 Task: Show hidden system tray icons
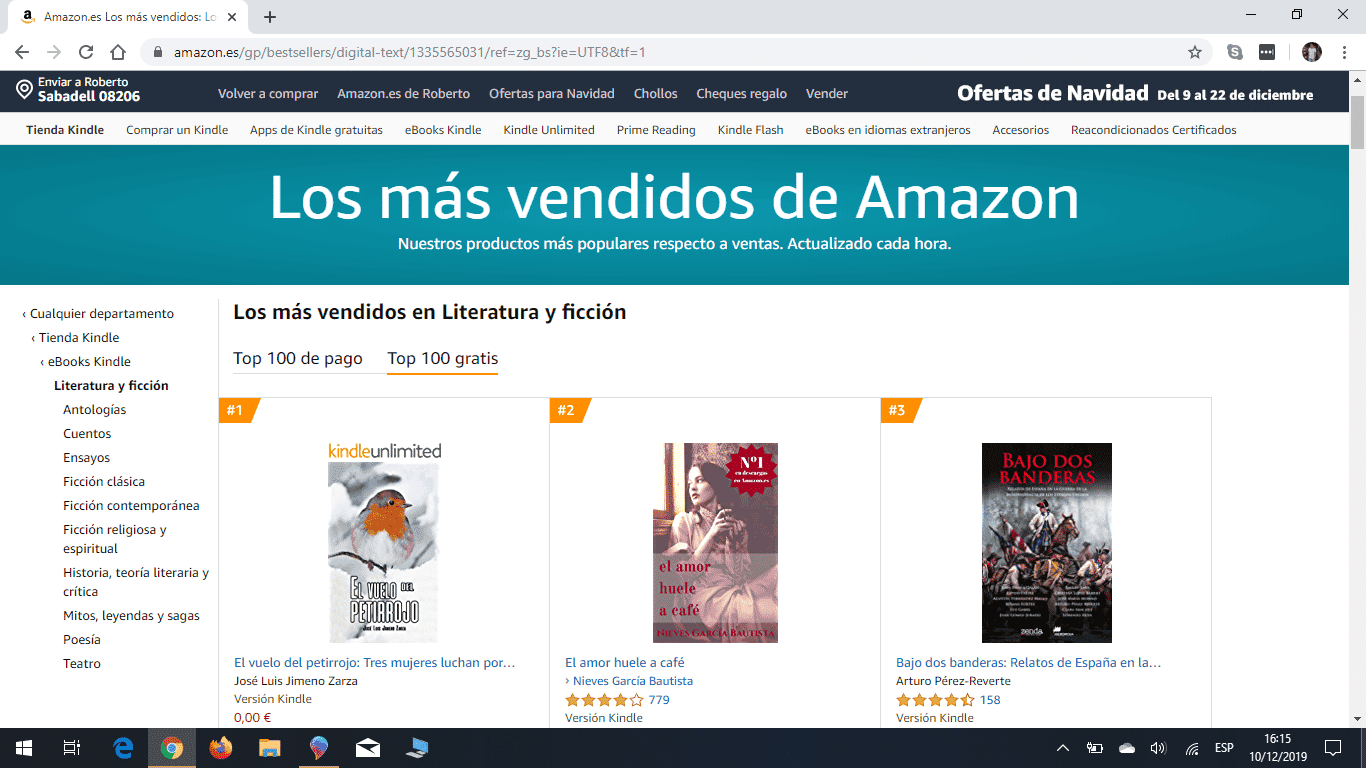[1063, 747]
